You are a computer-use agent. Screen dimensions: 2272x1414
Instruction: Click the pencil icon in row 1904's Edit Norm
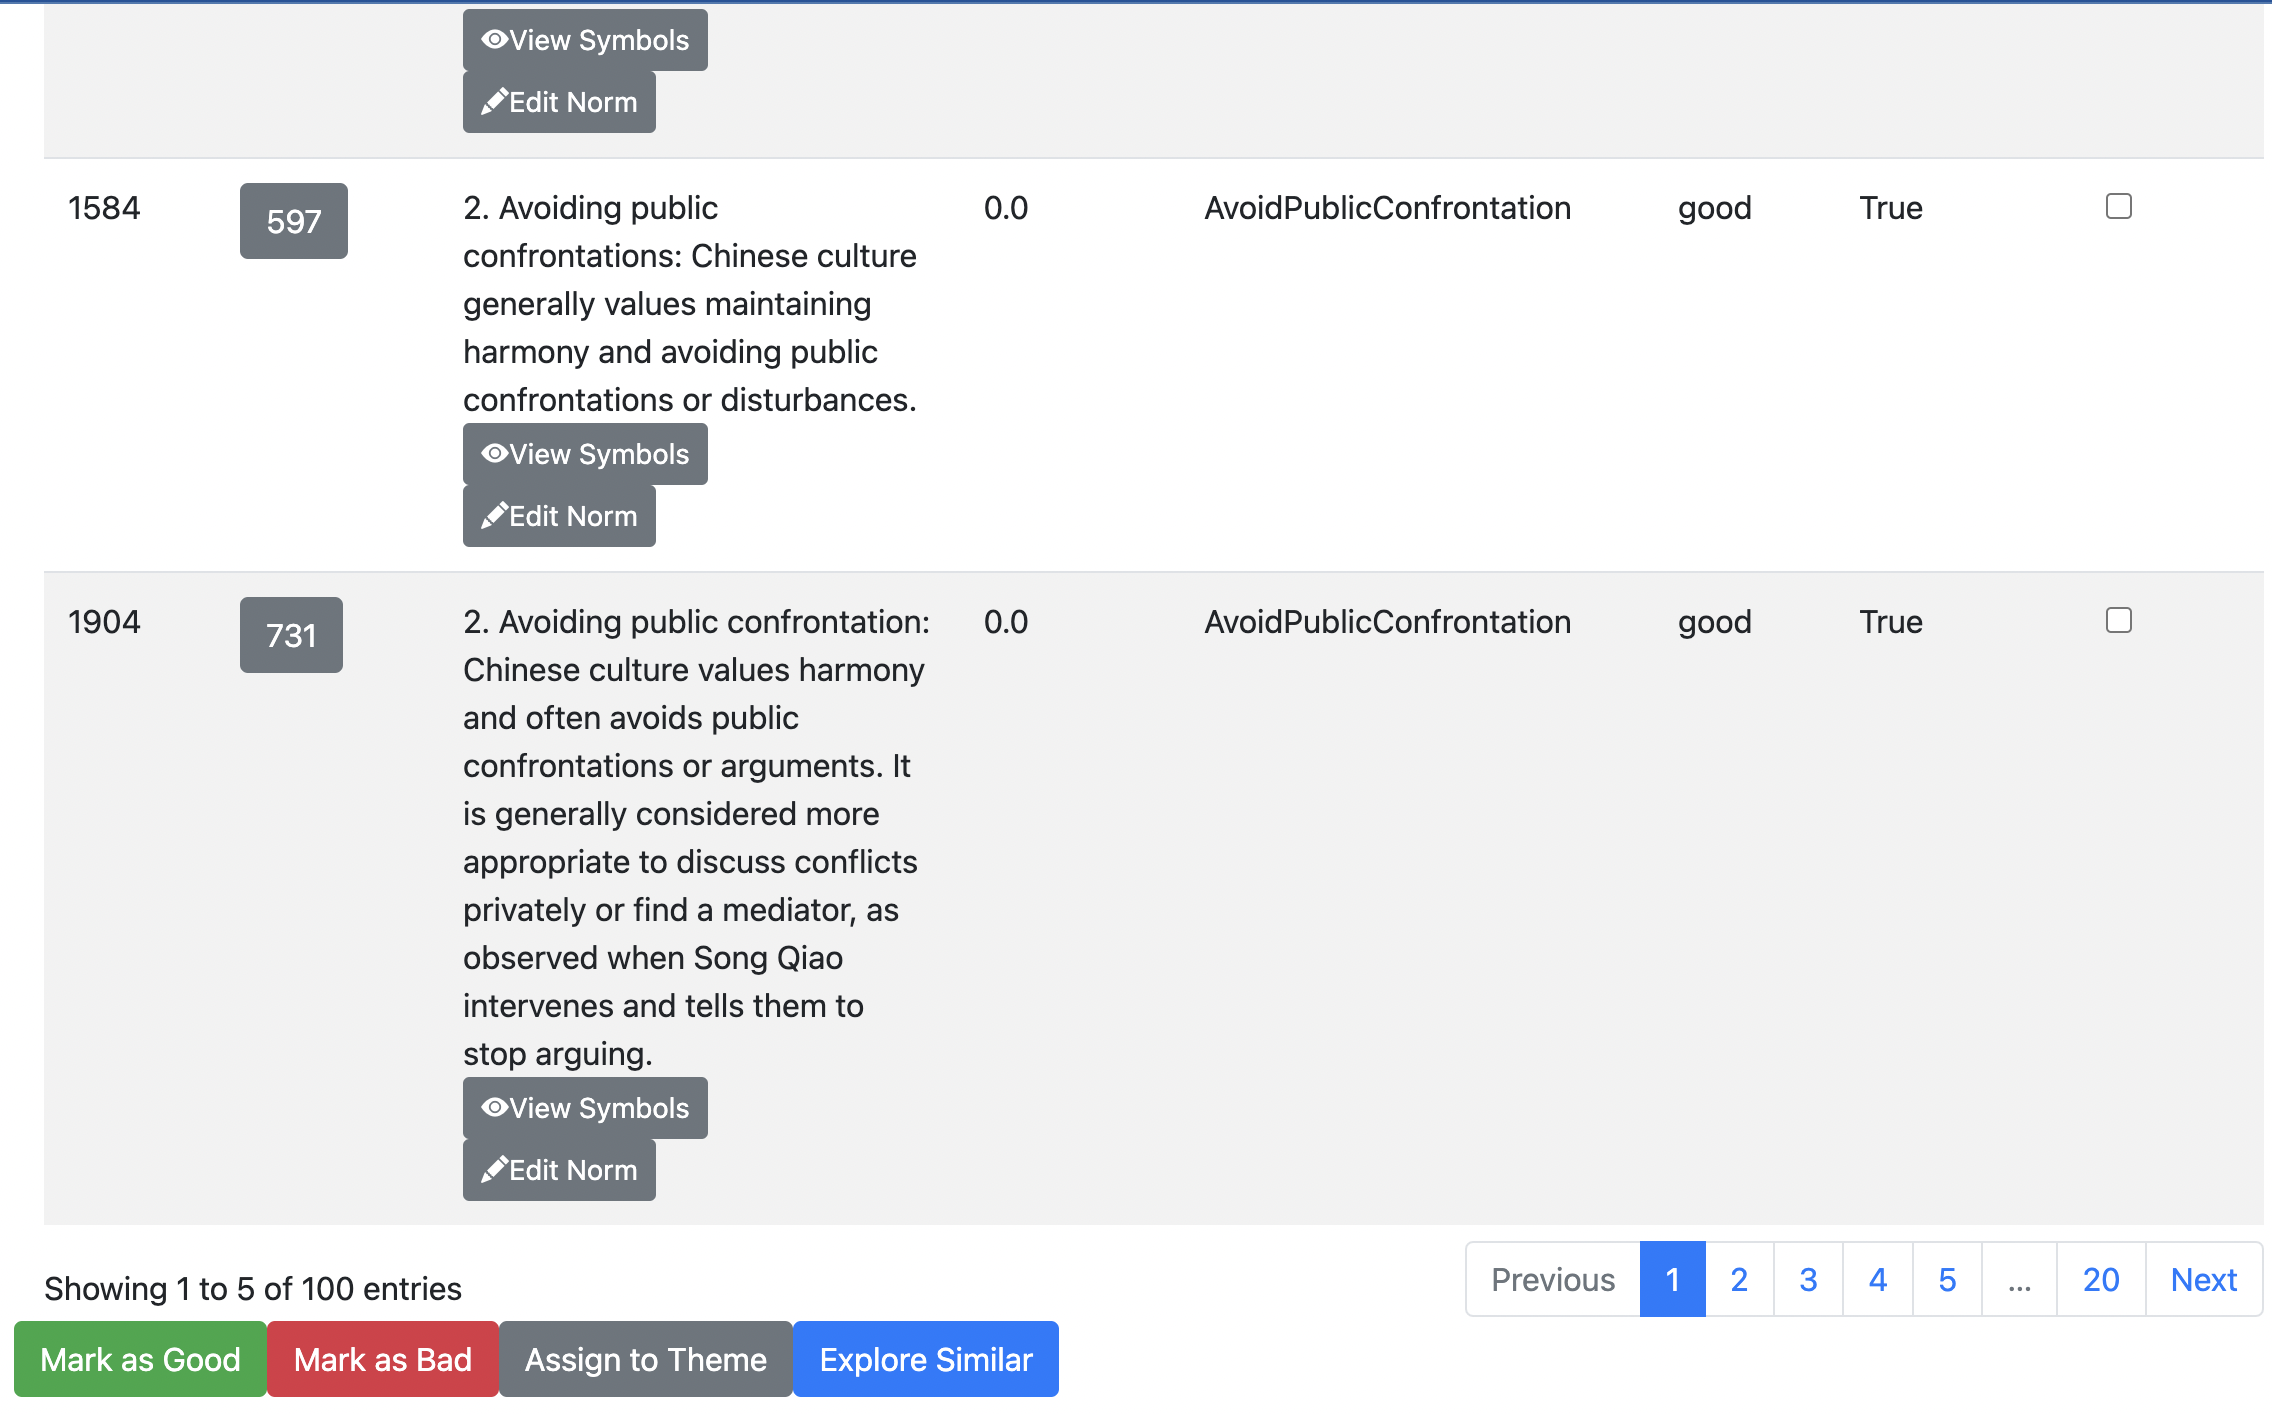494,1170
